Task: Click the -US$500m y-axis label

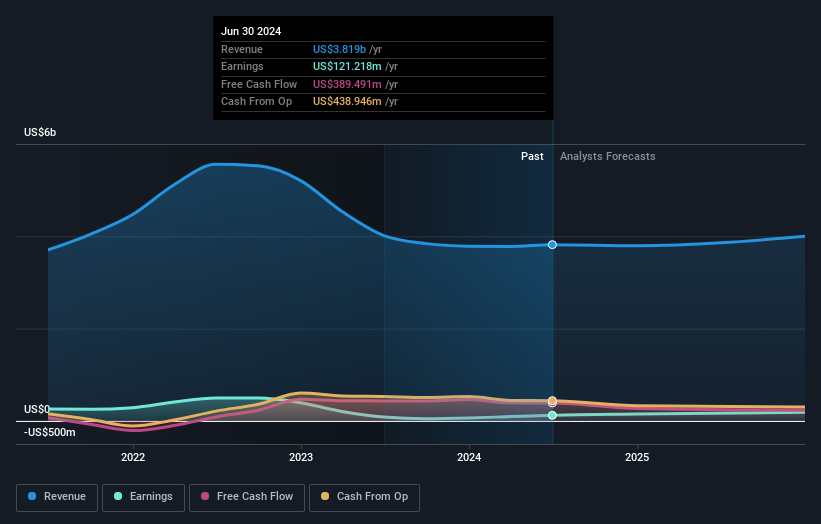Action: point(50,432)
